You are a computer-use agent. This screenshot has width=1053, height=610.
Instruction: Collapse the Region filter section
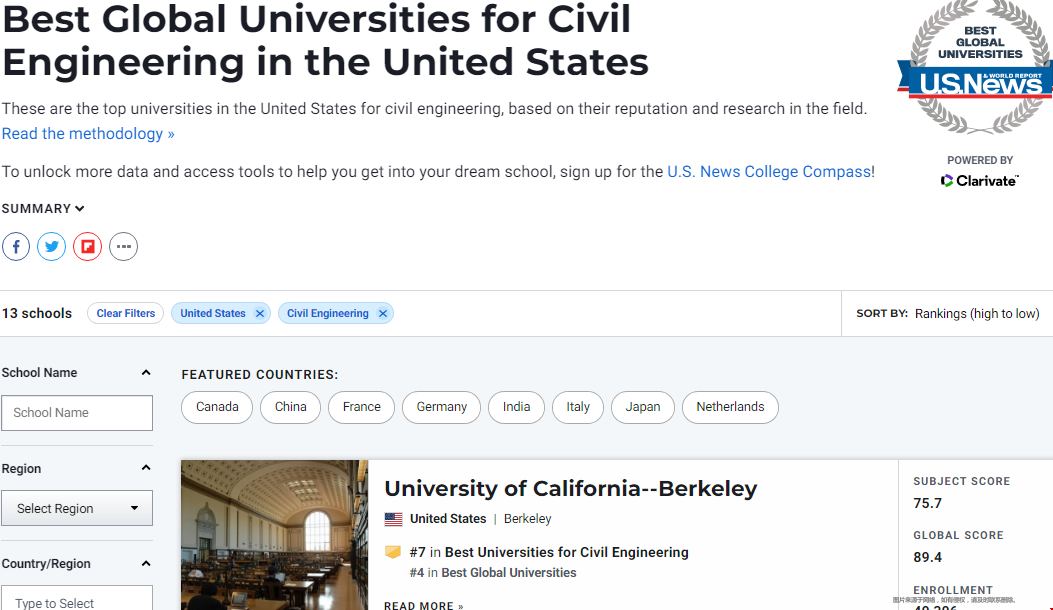[x=146, y=468]
